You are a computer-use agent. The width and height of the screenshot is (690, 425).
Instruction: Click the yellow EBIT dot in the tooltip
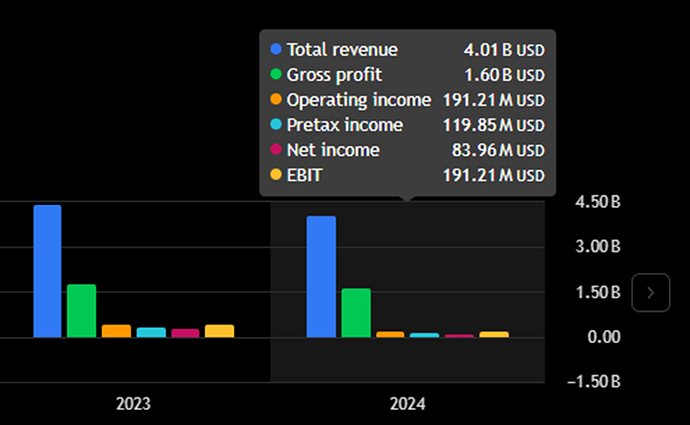(x=276, y=176)
